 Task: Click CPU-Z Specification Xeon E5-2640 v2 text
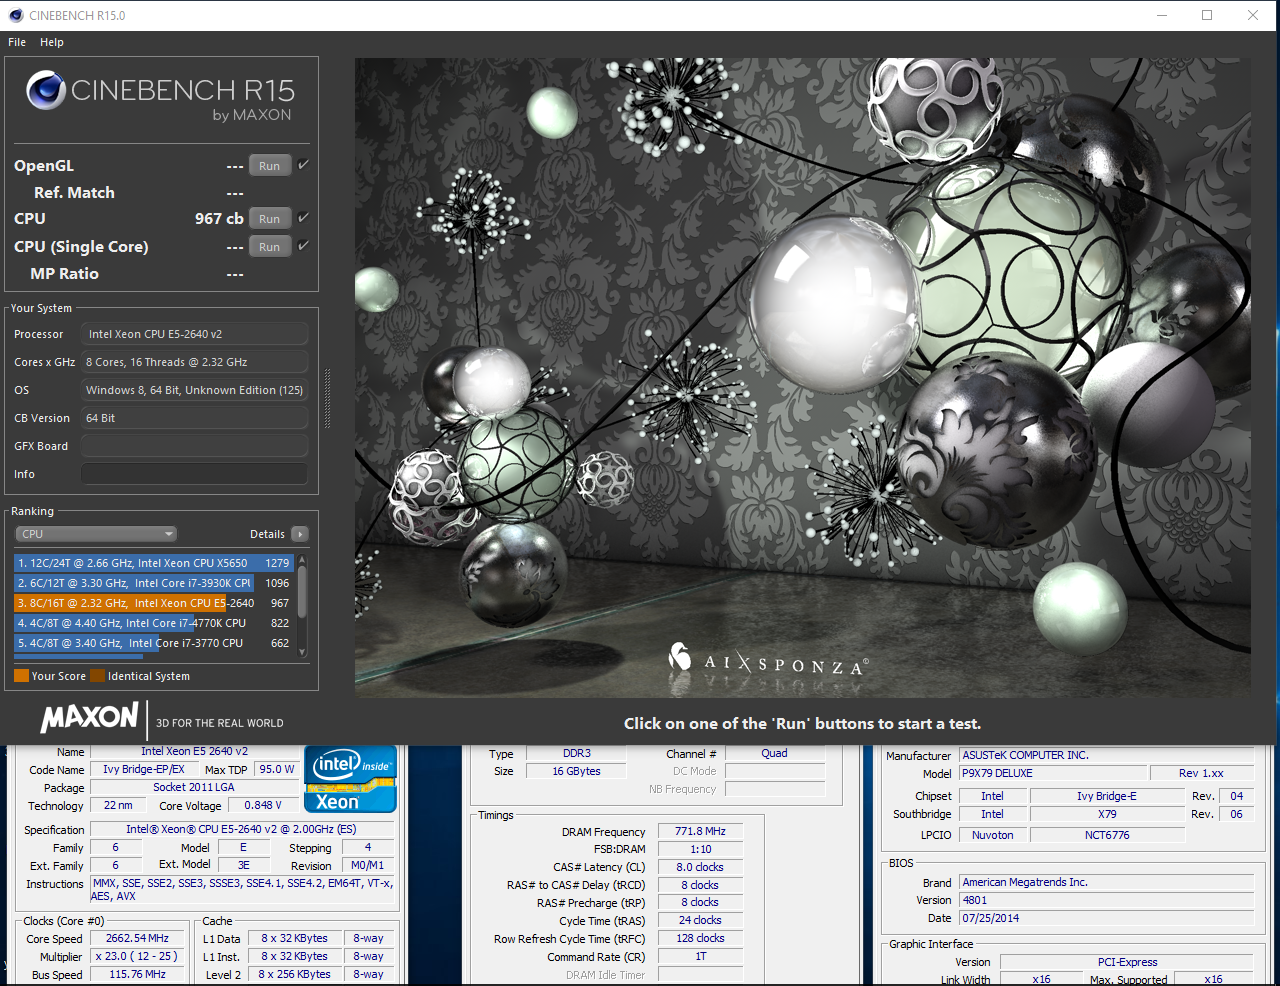241,829
